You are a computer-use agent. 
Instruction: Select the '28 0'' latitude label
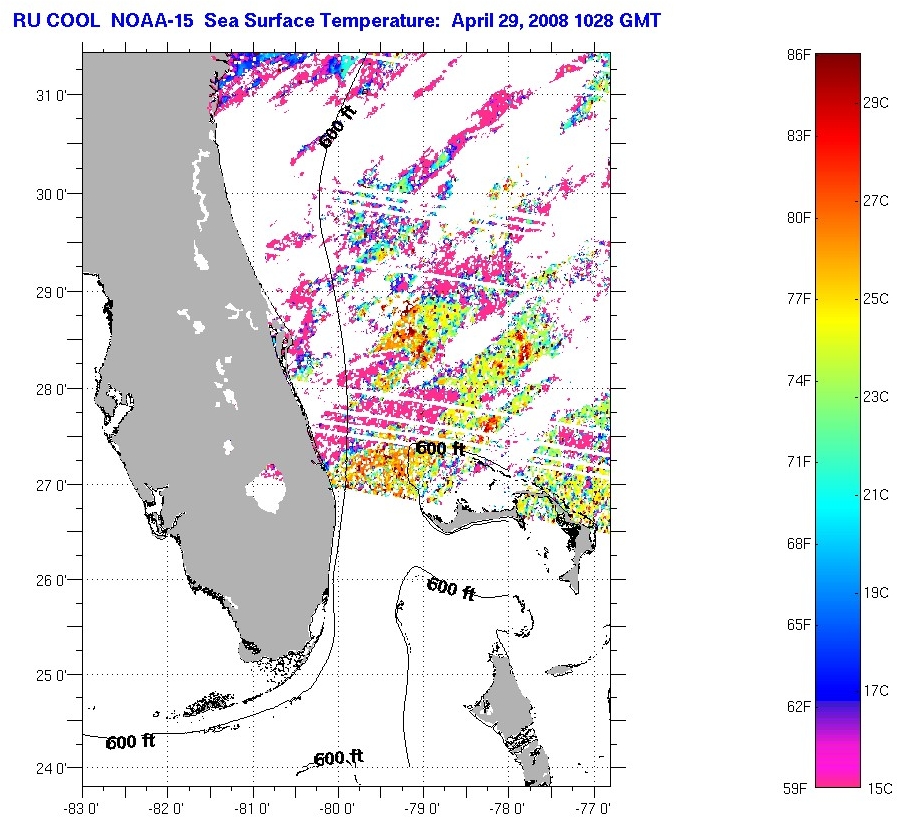(x=51, y=390)
